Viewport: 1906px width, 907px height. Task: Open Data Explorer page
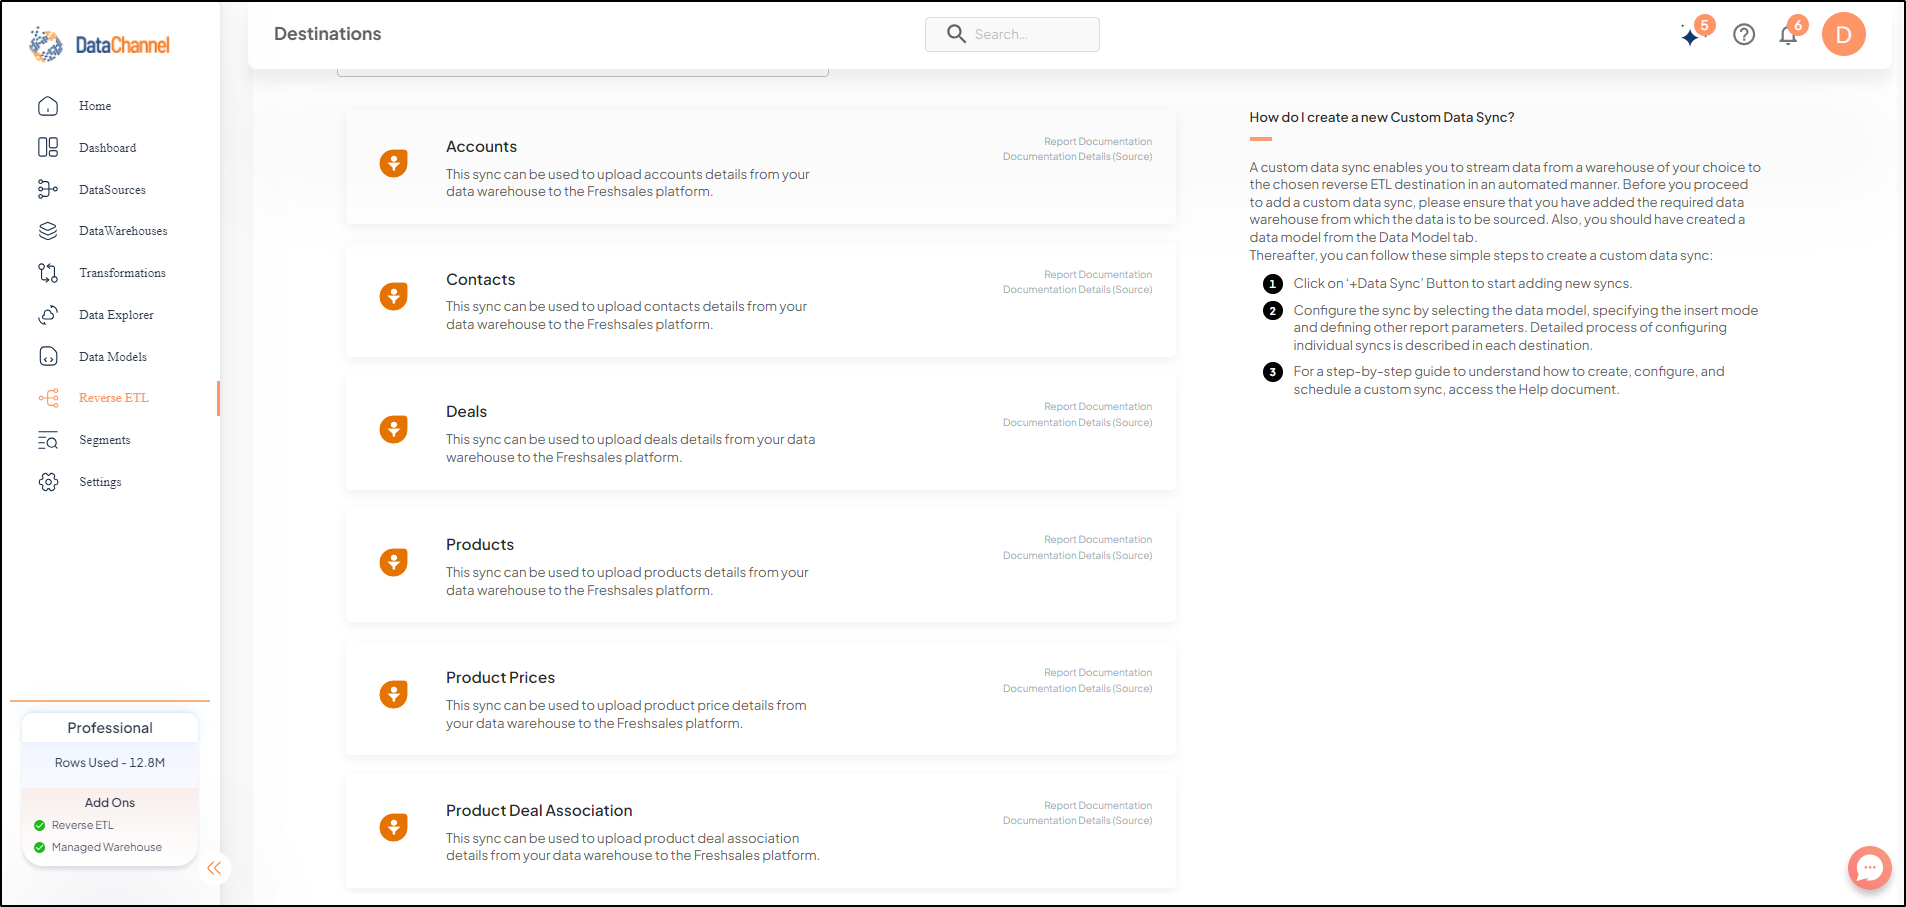click(116, 315)
